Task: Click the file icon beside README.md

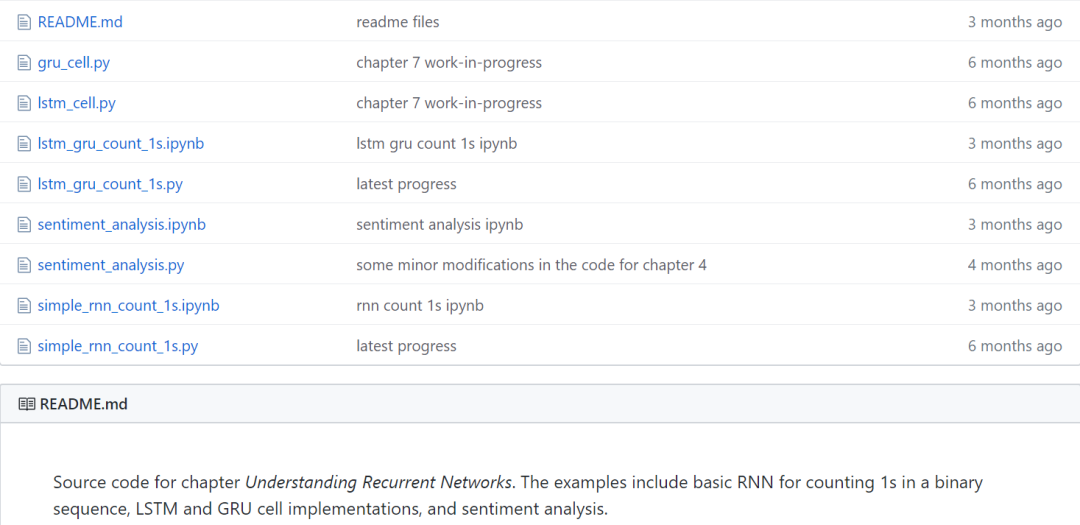Action: (x=24, y=22)
